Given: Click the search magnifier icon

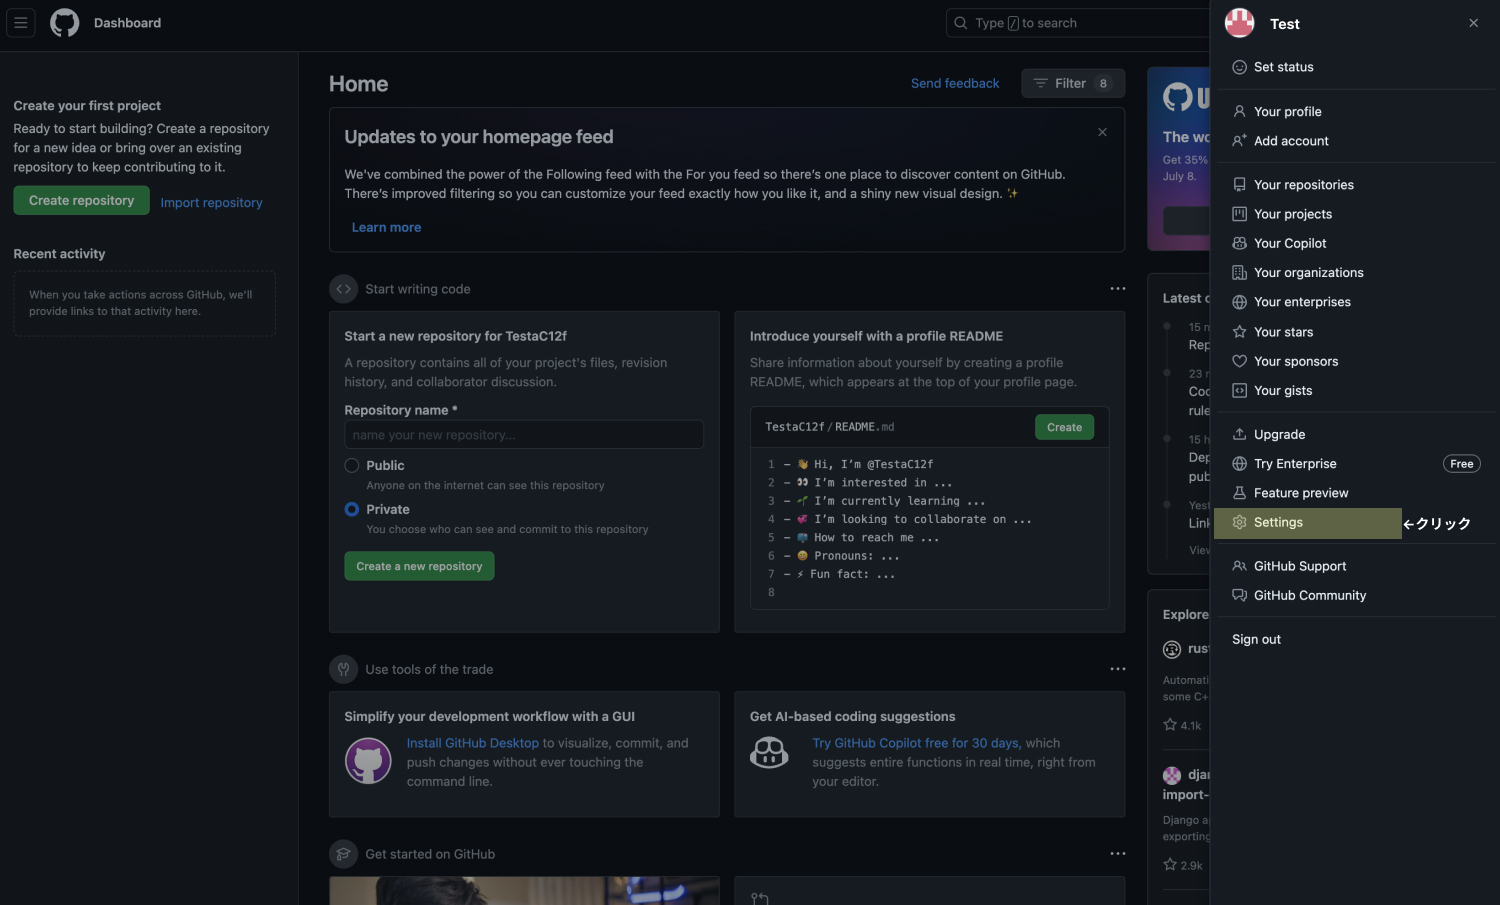Looking at the screenshot, I should (x=960, y=22).
